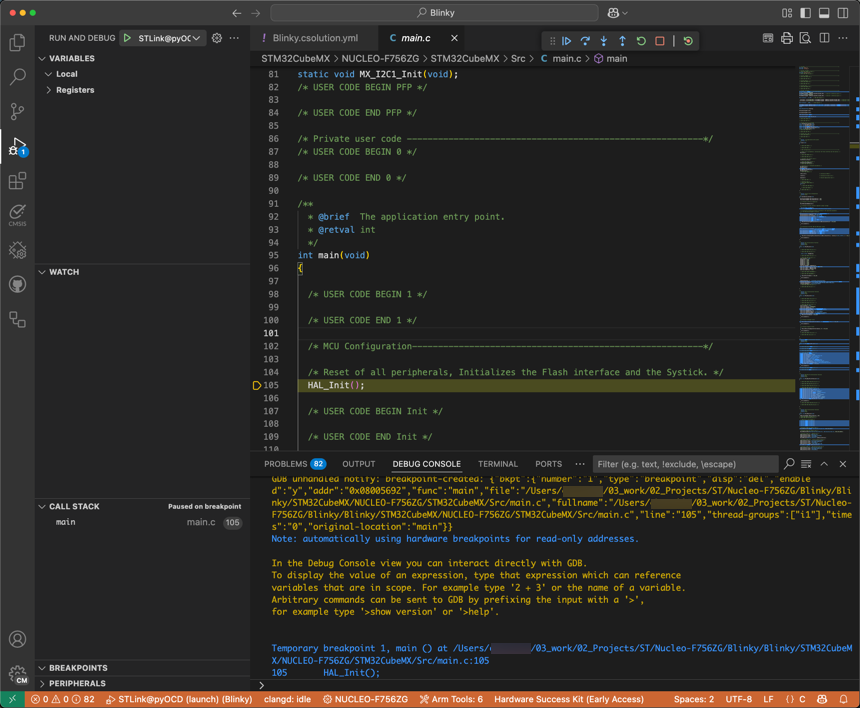Toggle the primary side bar visibility
The width and height of the screenshot is (860, 708).
coord(806,13)
